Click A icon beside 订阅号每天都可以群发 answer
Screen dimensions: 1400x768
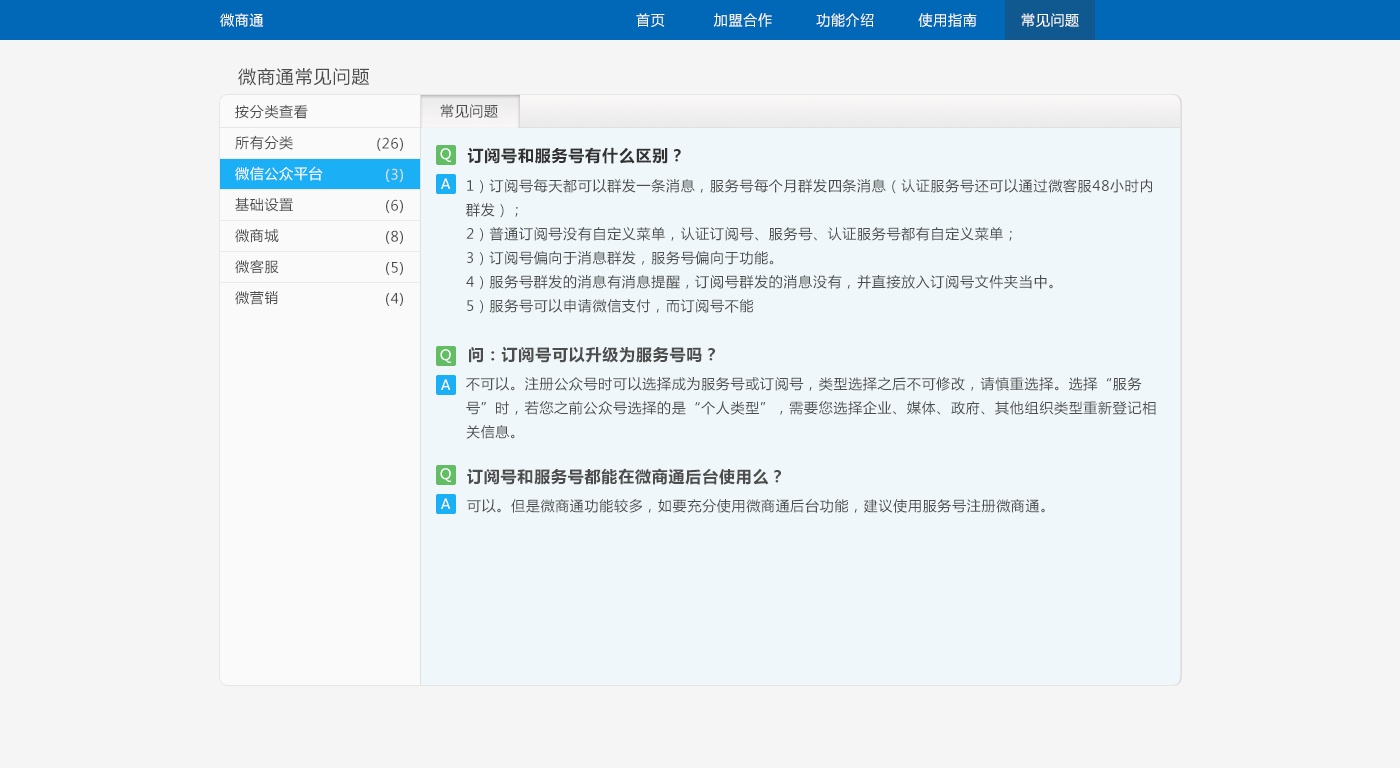(x=446, y=184)
